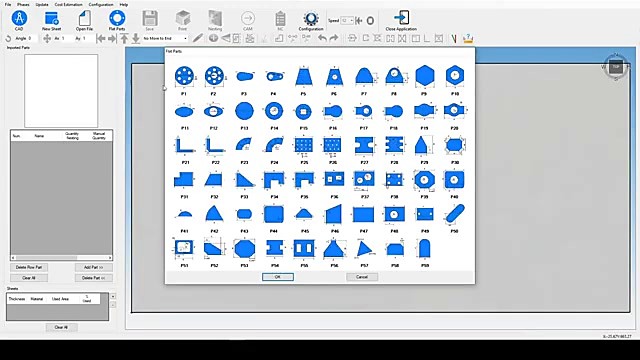Viewport: 640px width, 360px height.
Task: Click into the Angle input field
Action: click(x=32, y=38)
